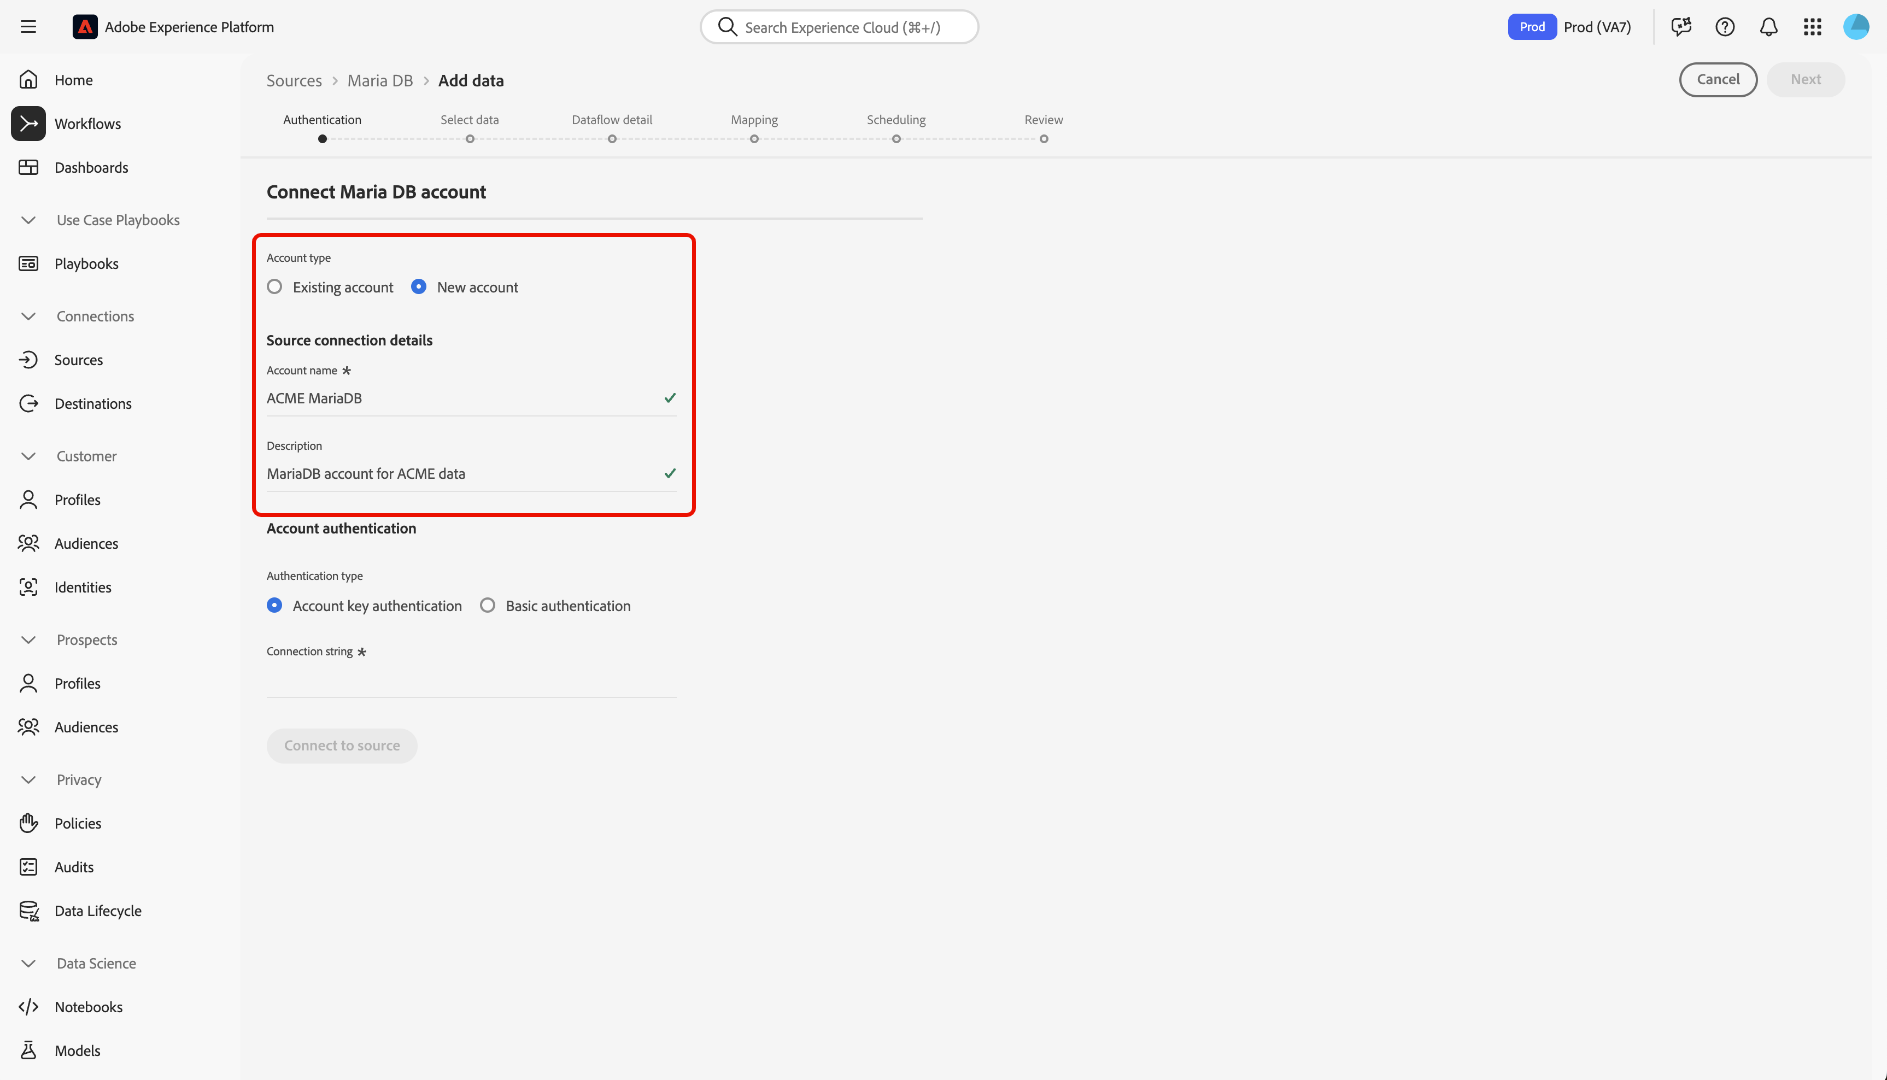Open Home in the sidebar
The image size is (1887, 1080).
[74, 80]
